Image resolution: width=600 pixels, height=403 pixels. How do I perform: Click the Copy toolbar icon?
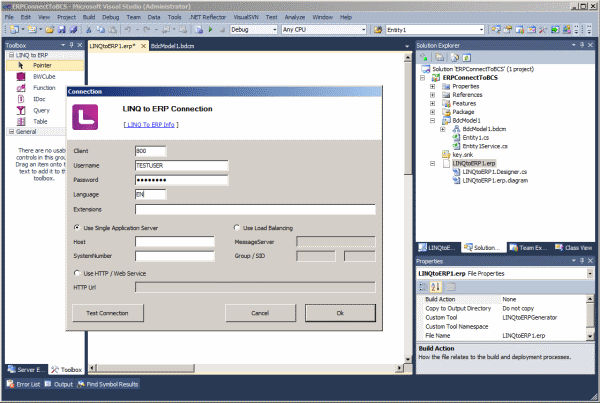pyautogui.click(x=100, y=29)
